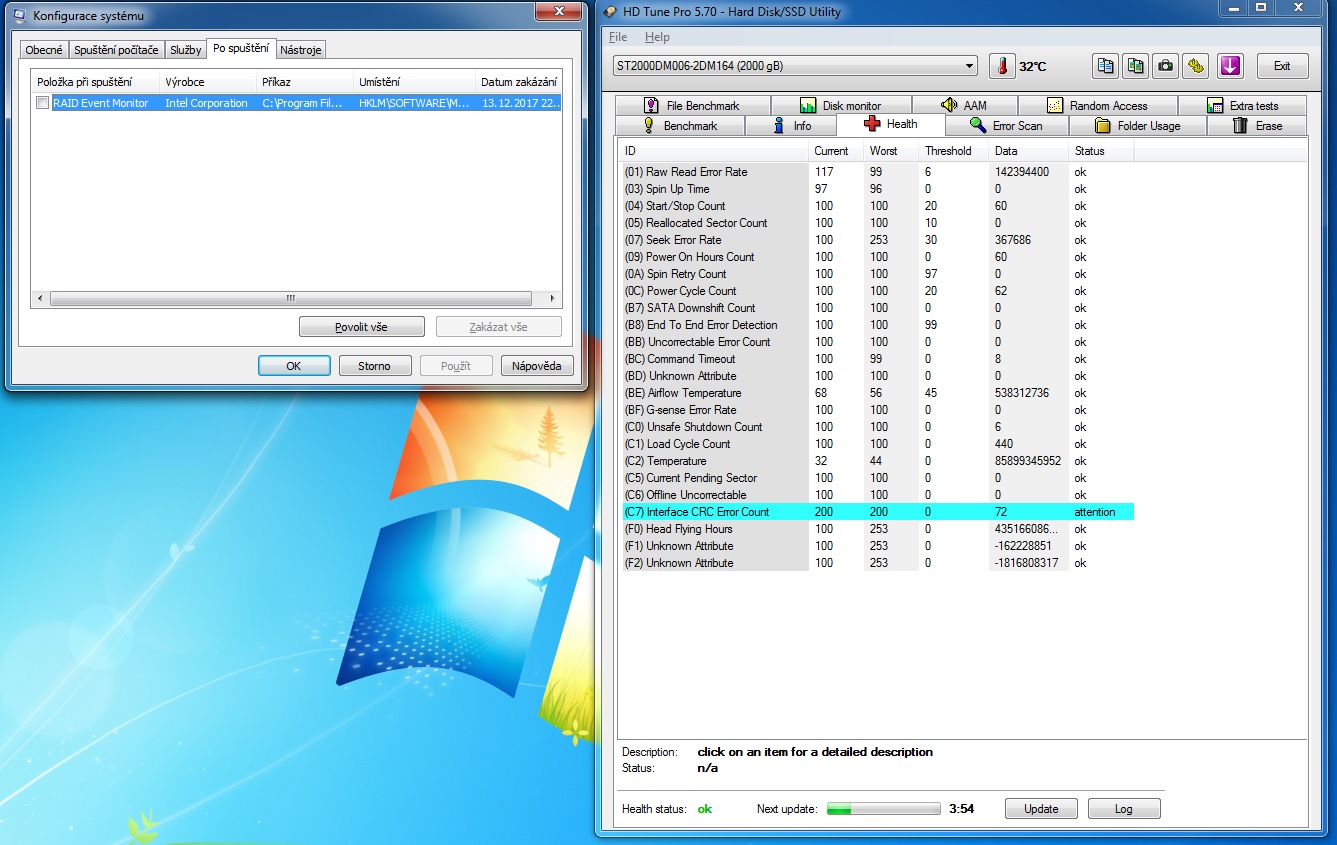
Task: Click the Health tab
Action: (x=890, y=124)
